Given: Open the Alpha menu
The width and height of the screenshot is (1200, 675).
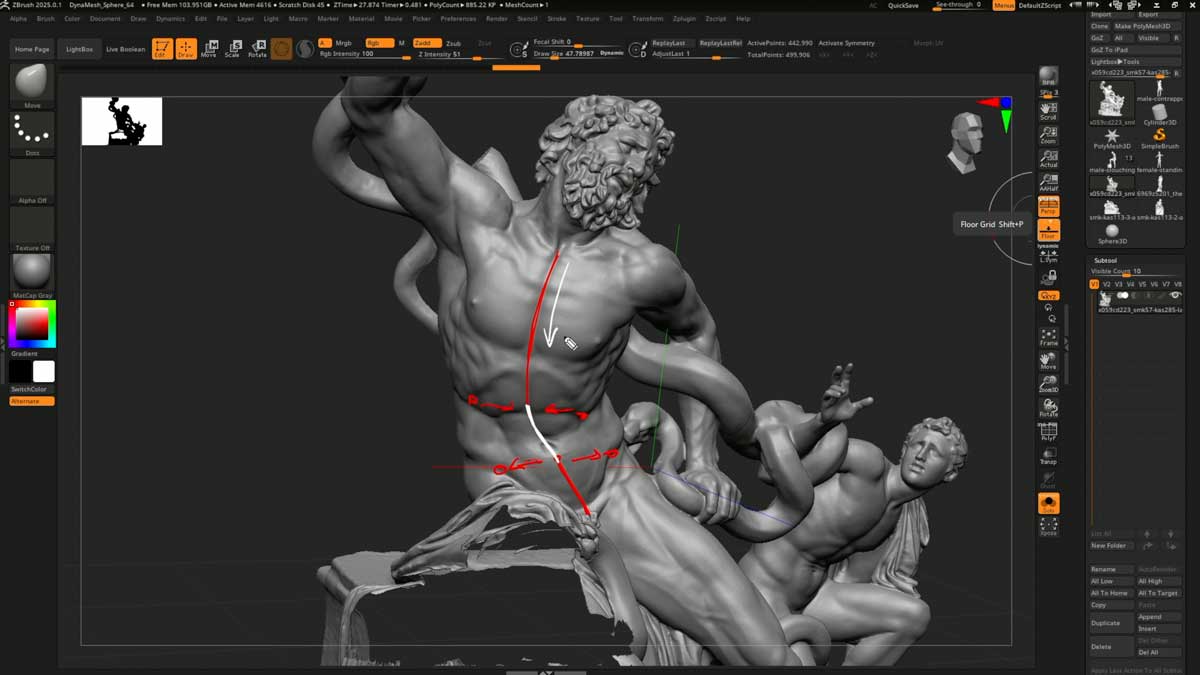Looking at the screenshot, I should coord(18,18).
